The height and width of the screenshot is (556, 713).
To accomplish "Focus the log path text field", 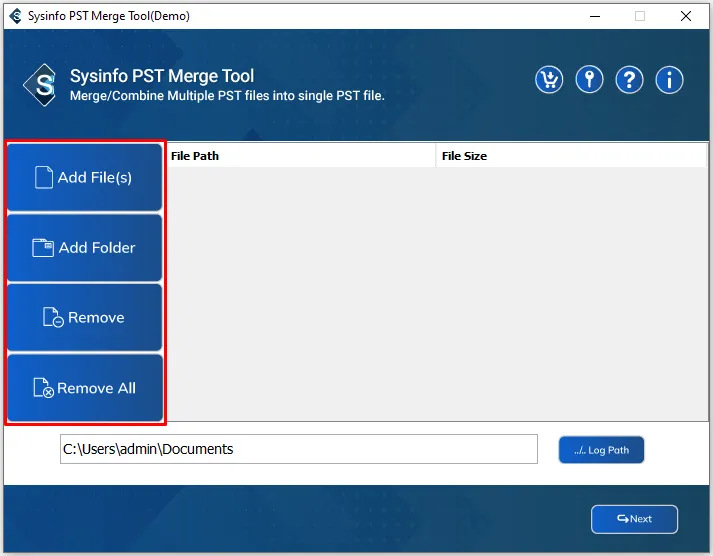I will (298, 450).
